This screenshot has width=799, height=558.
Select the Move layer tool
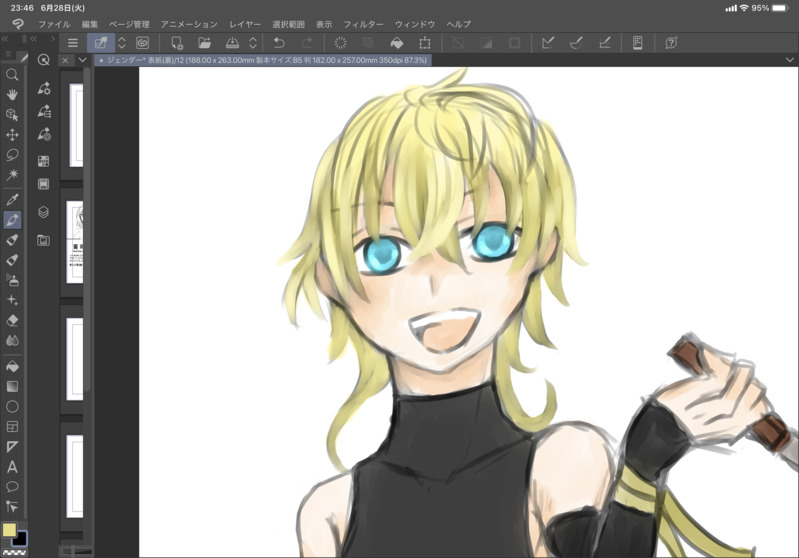coord(12,135)
